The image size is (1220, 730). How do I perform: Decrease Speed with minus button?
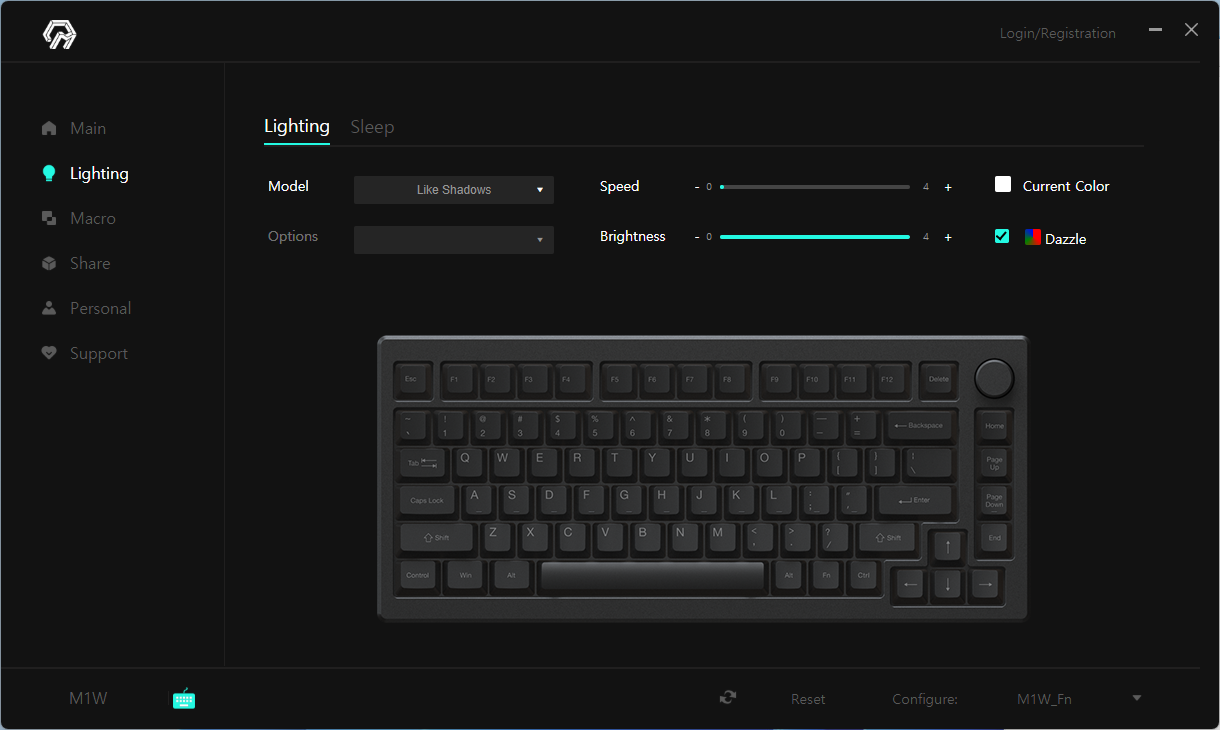[697, 187]
